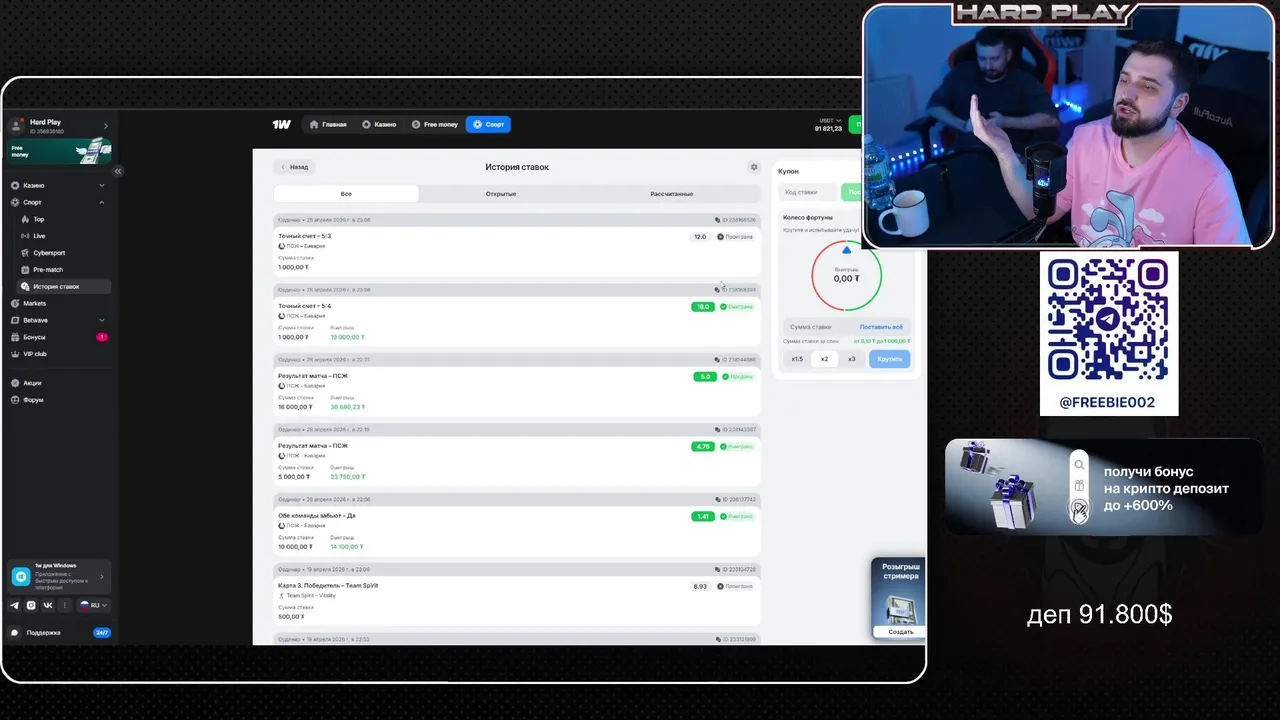Copy bet ID of 5 000,00 ₸ bet
This screenshot has width=1280, height=720.
[717, 430]
